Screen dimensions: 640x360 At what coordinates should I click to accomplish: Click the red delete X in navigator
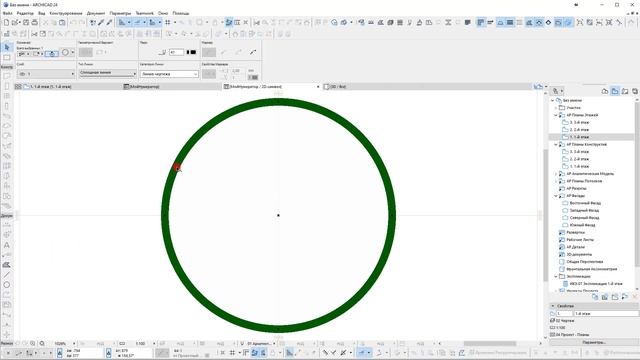[635, 297]
